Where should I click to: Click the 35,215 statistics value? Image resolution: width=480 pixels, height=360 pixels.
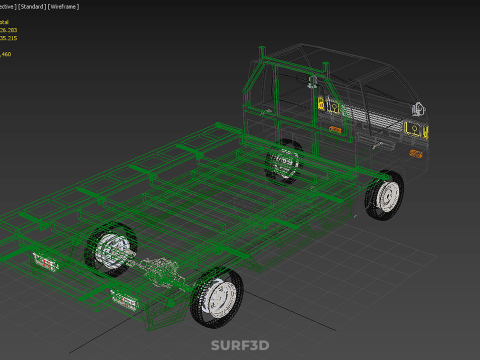[8, 38]
